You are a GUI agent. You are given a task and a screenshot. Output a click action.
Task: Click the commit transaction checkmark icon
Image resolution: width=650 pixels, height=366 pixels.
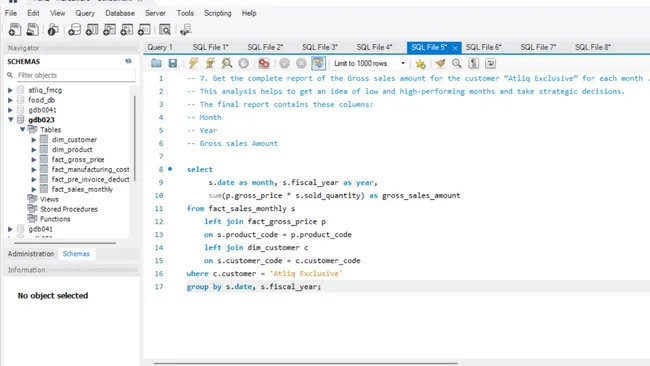(284, 63)
